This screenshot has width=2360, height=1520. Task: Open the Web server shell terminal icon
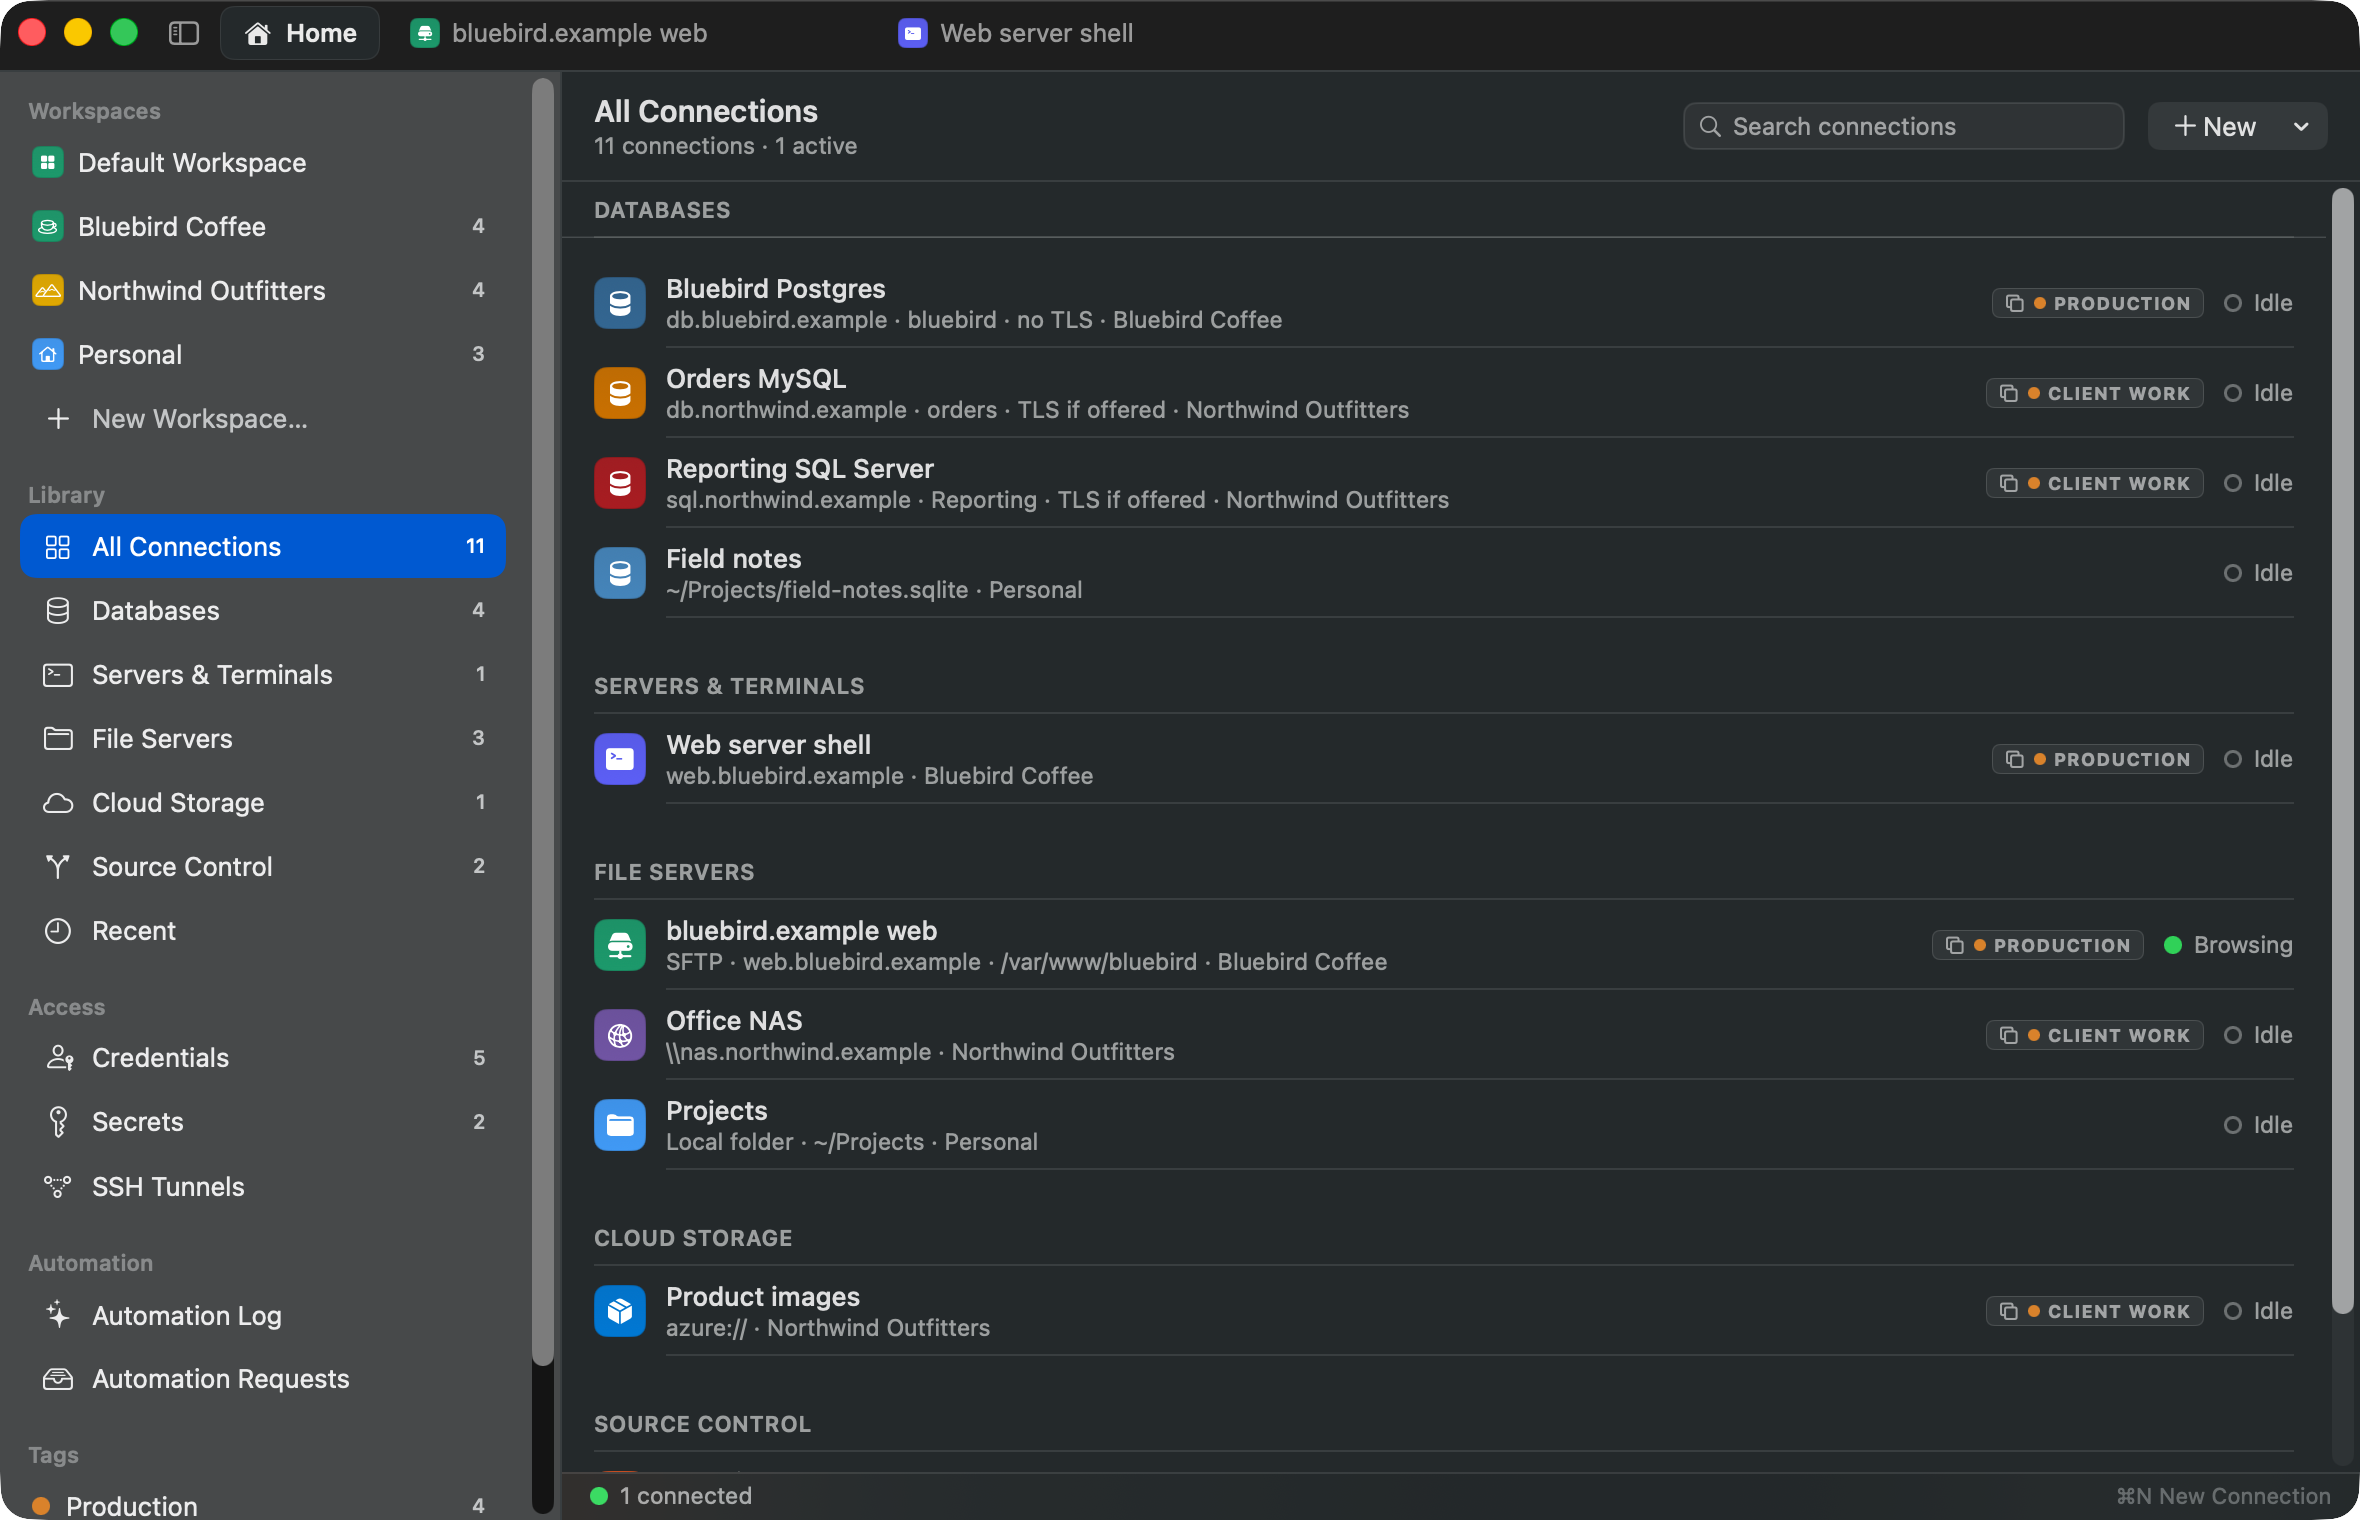pos(620,759)
